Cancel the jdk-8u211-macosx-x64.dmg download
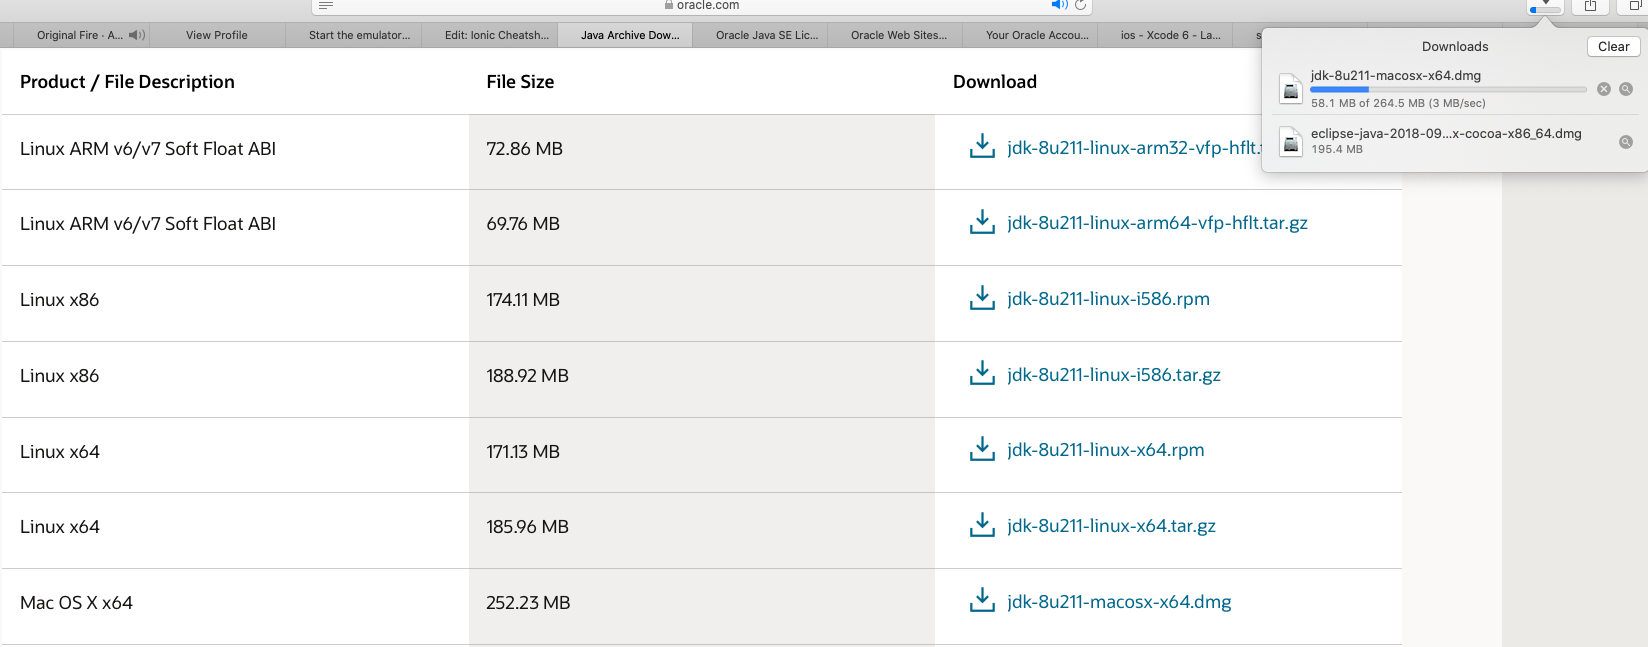The image size is (1648, 647). click(1604, 89)
